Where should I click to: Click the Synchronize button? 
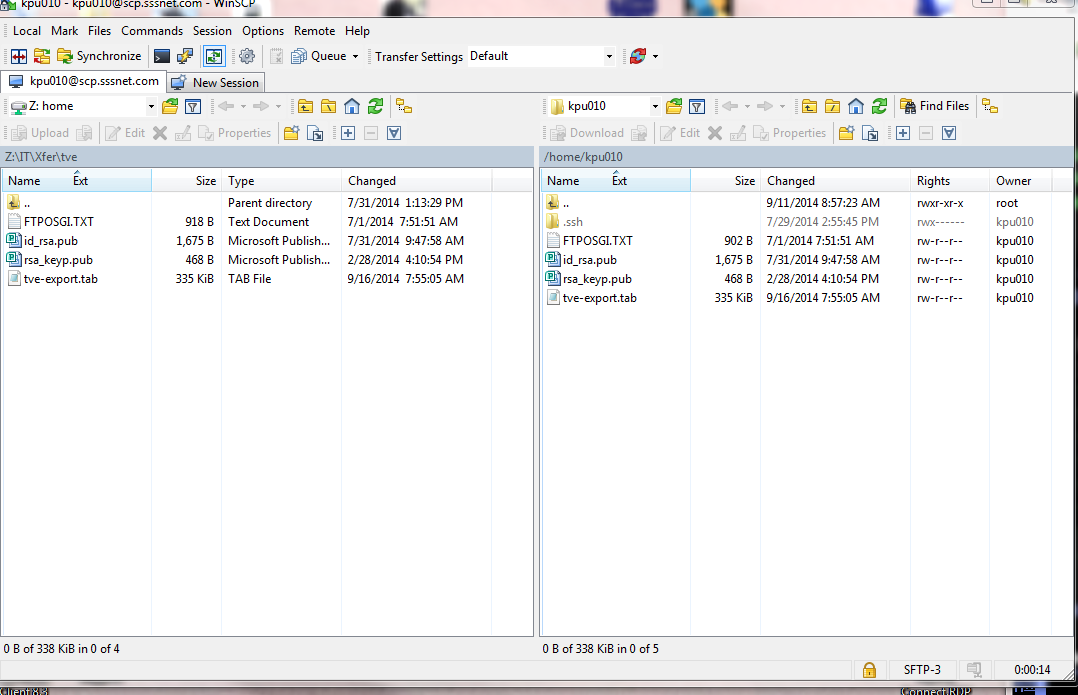[98, 56]
